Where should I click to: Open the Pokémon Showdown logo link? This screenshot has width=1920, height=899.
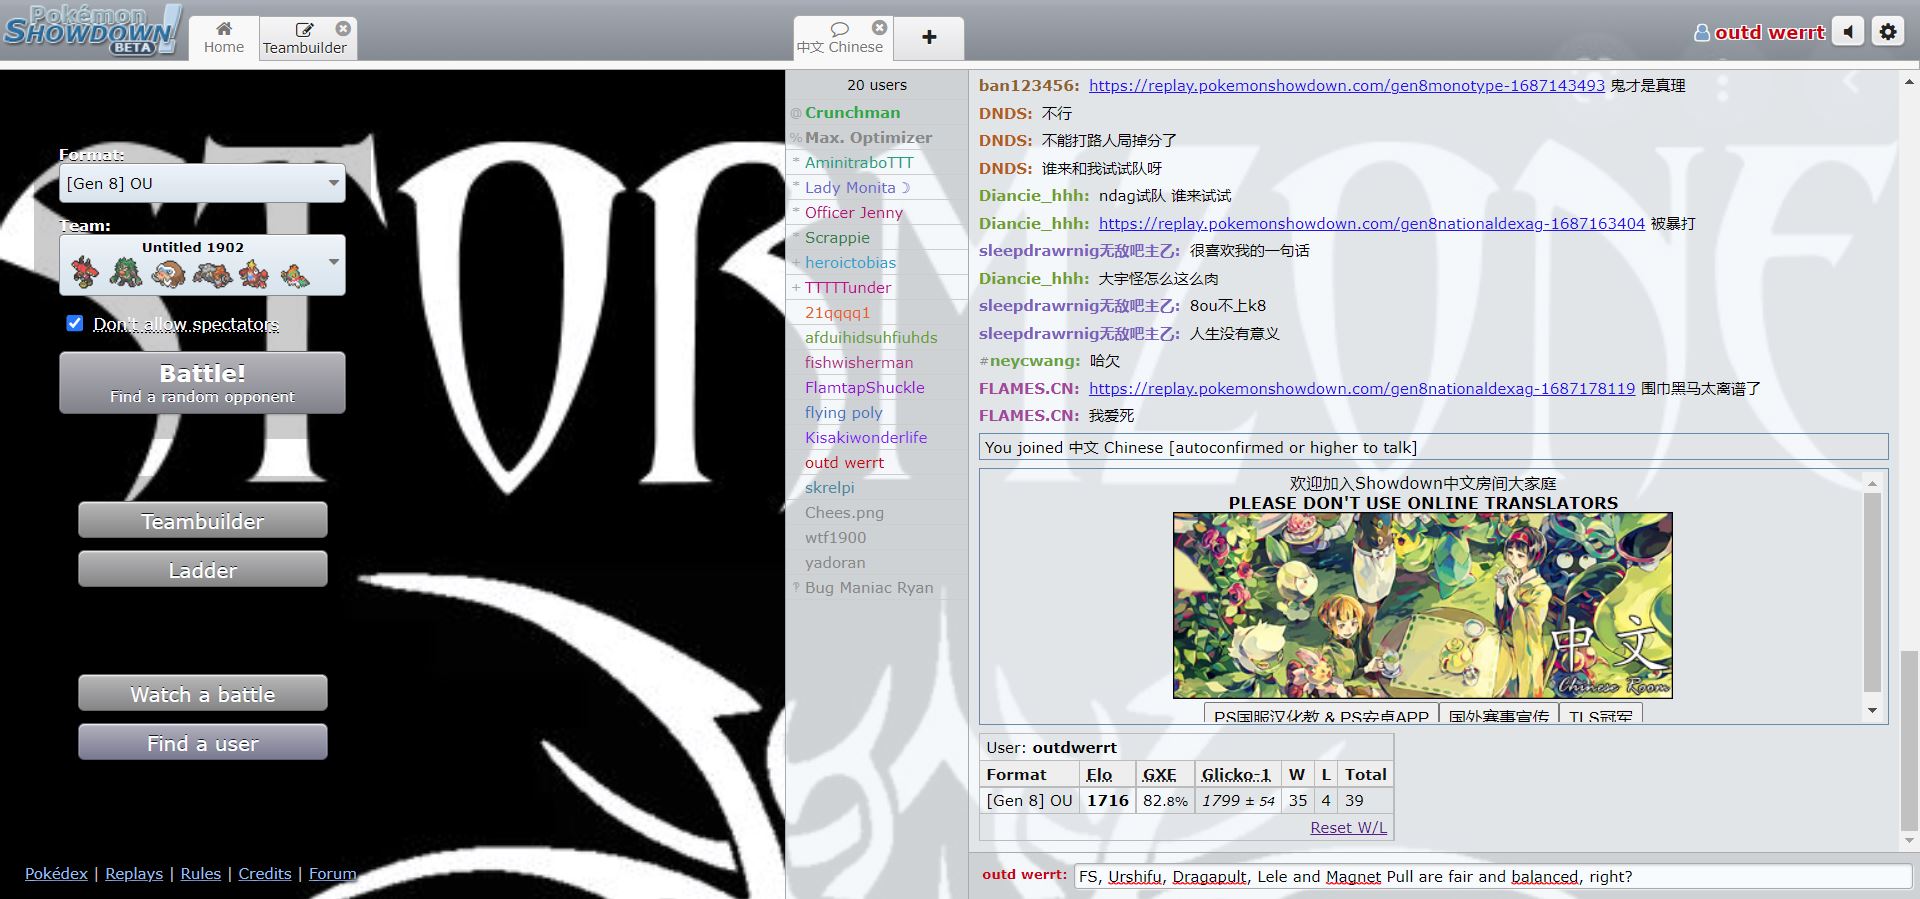coord(92,30)
